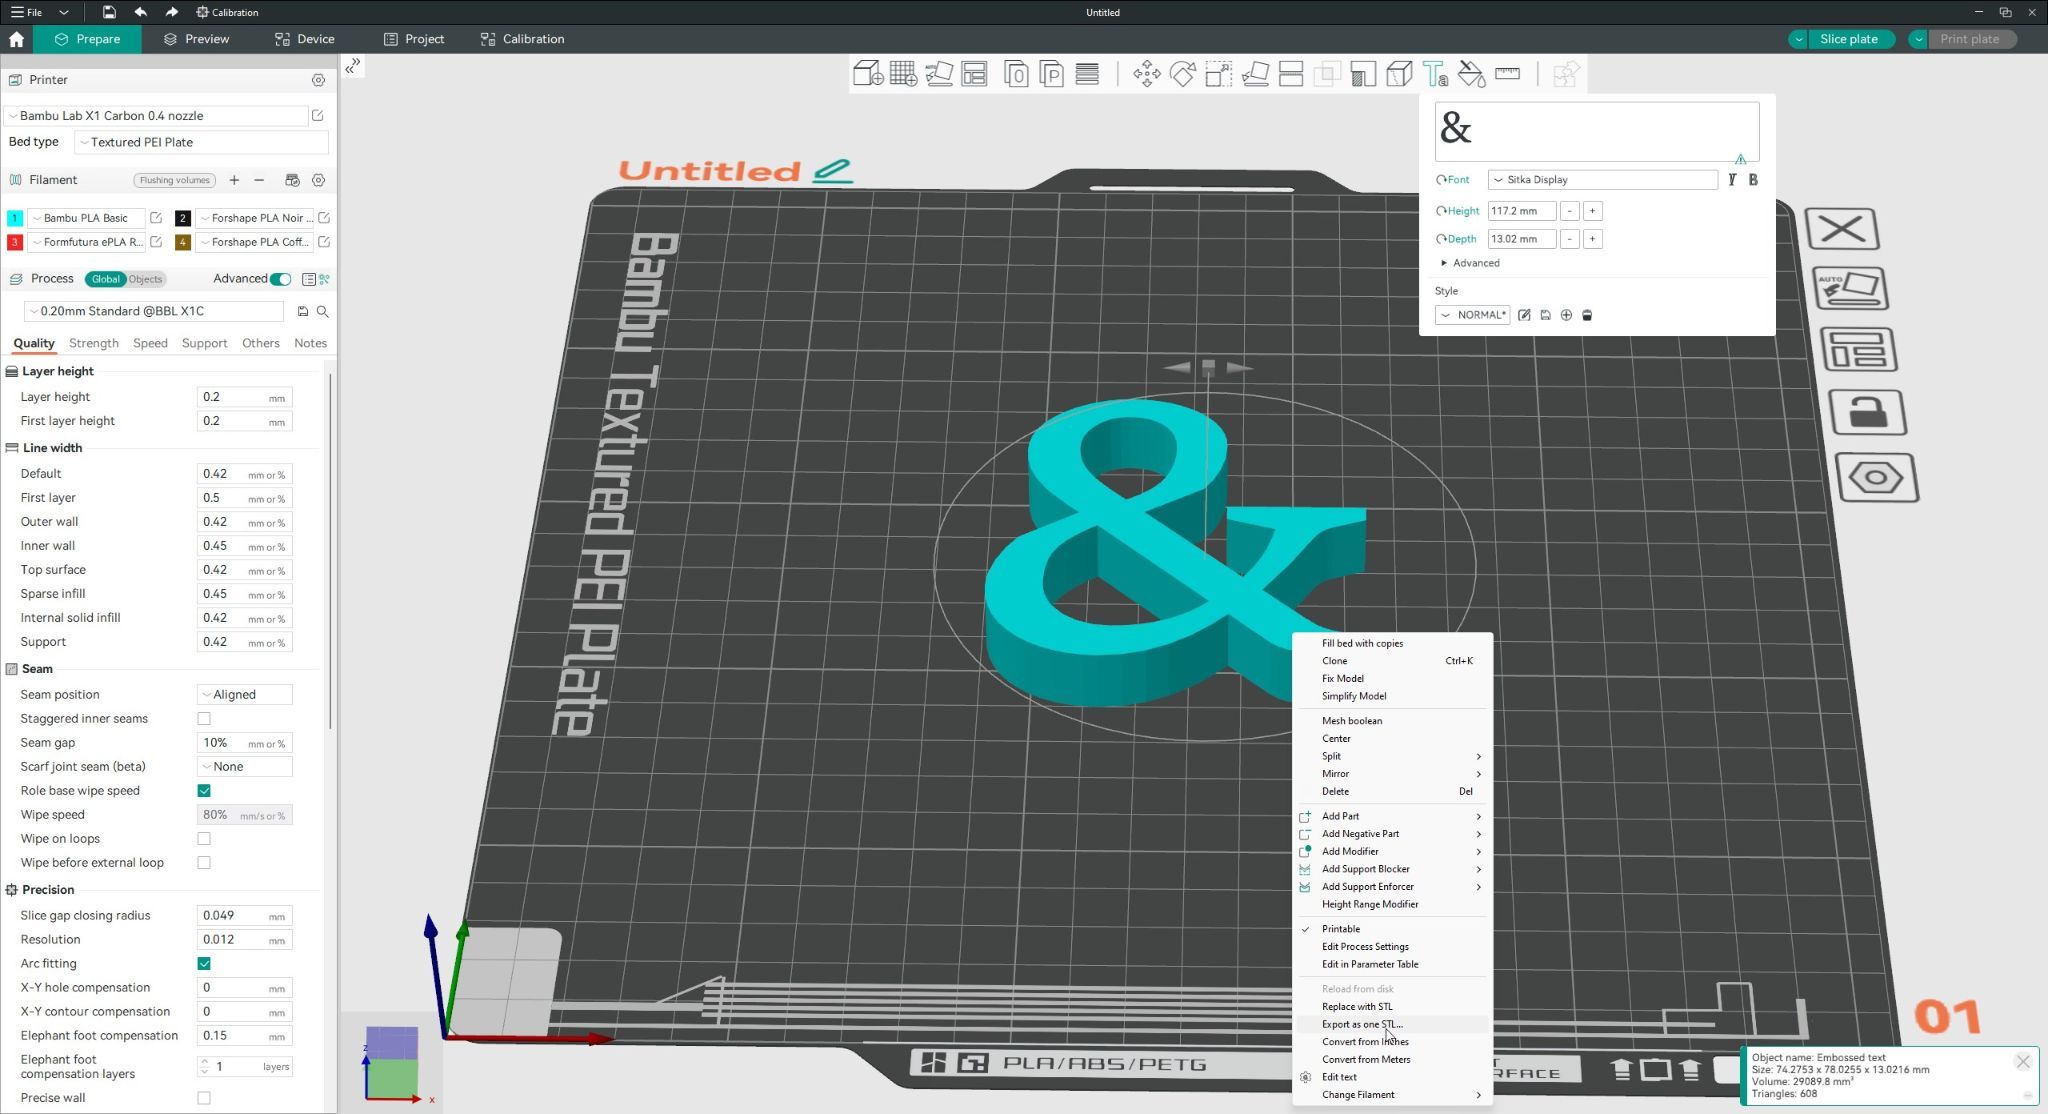Click the lock plate icon
2048x1114 pixels.
1867,412
